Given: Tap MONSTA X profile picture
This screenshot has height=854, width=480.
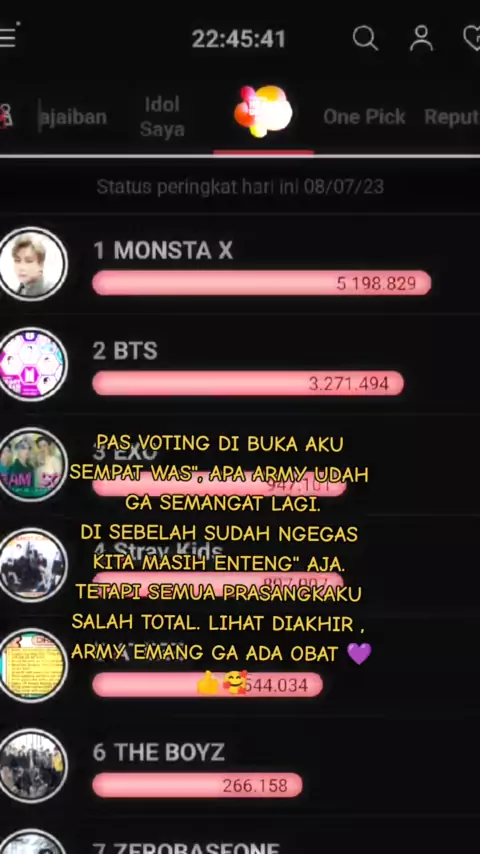Looking at the screenshot, I should coord(33,264).
